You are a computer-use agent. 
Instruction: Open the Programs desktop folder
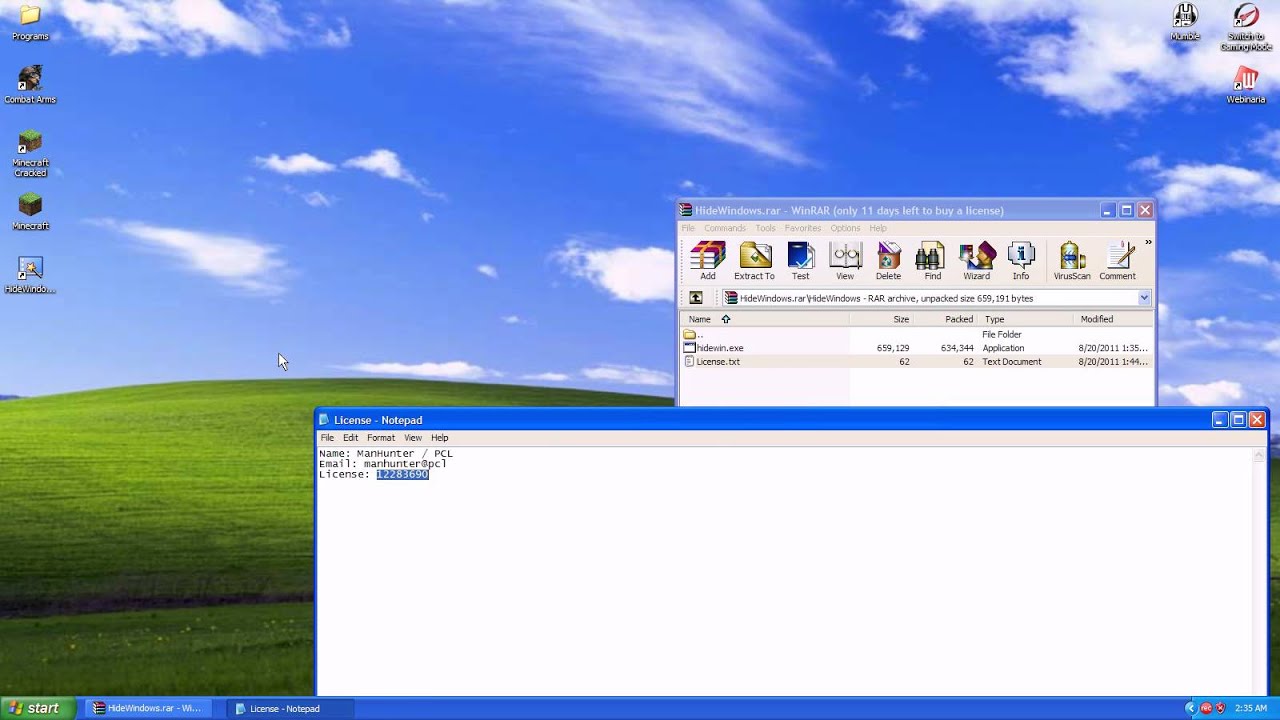coord(30,22)
